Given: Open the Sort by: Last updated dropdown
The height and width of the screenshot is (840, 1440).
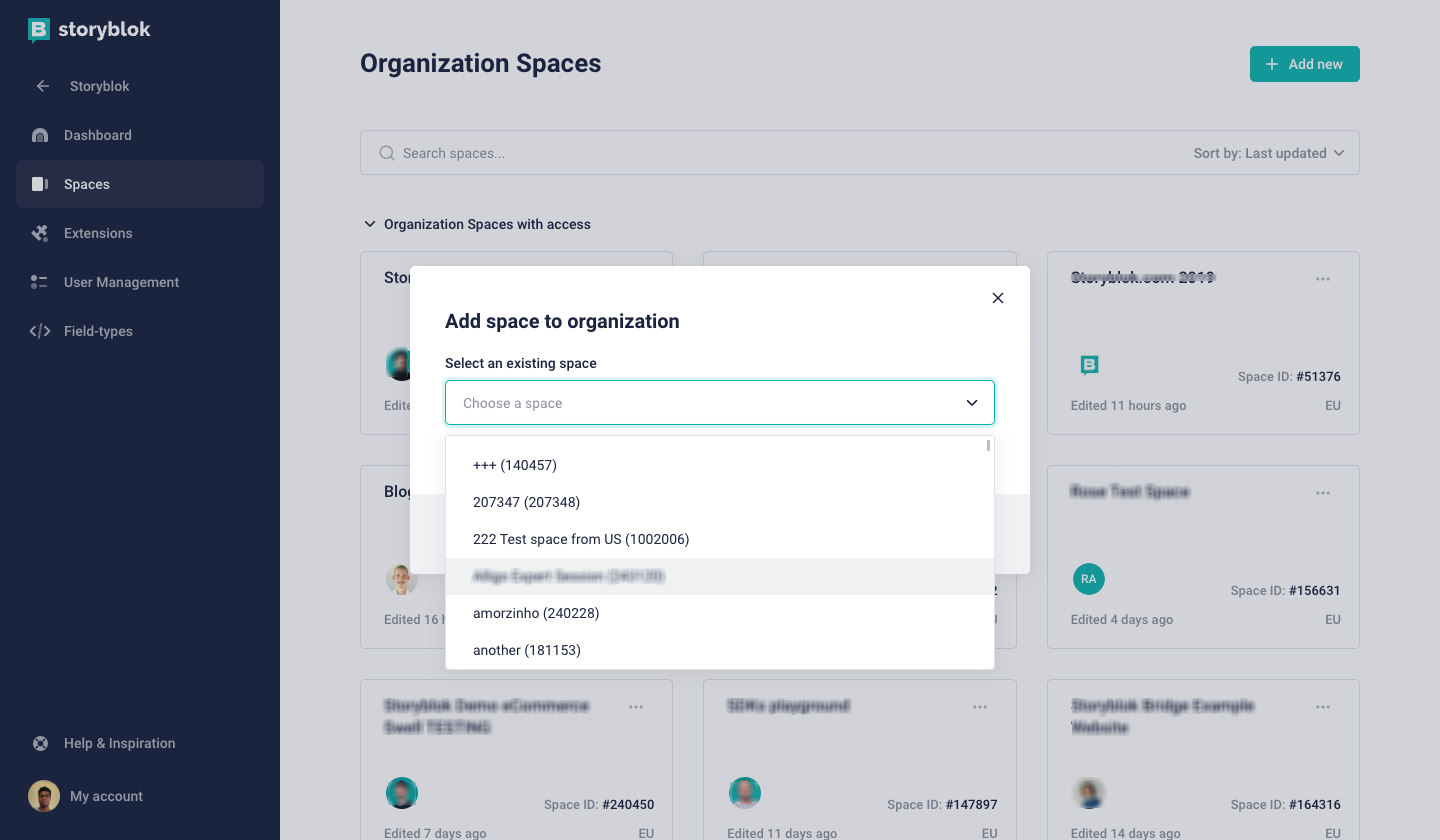Looking at the screenshot, I should coord(1269,153).
